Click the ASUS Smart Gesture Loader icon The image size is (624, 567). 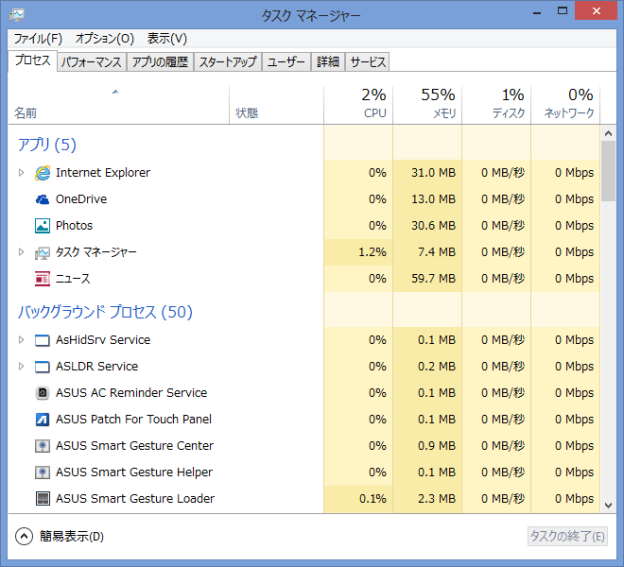[43, 499]
